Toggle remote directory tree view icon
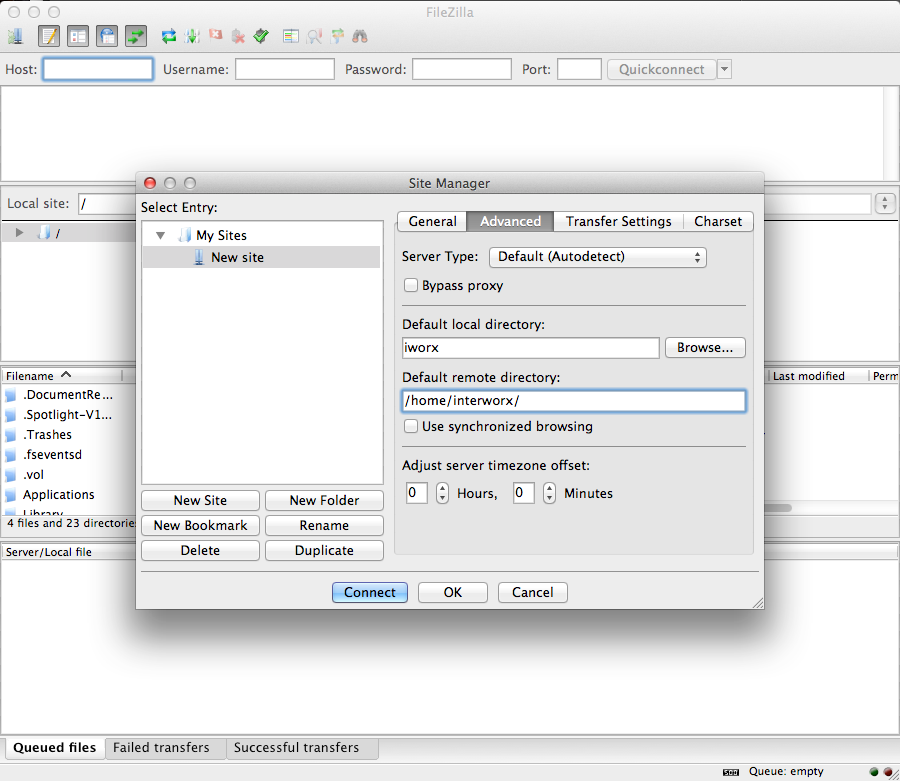This screenshot has width=900, height=781. click(x=107, y=37)
